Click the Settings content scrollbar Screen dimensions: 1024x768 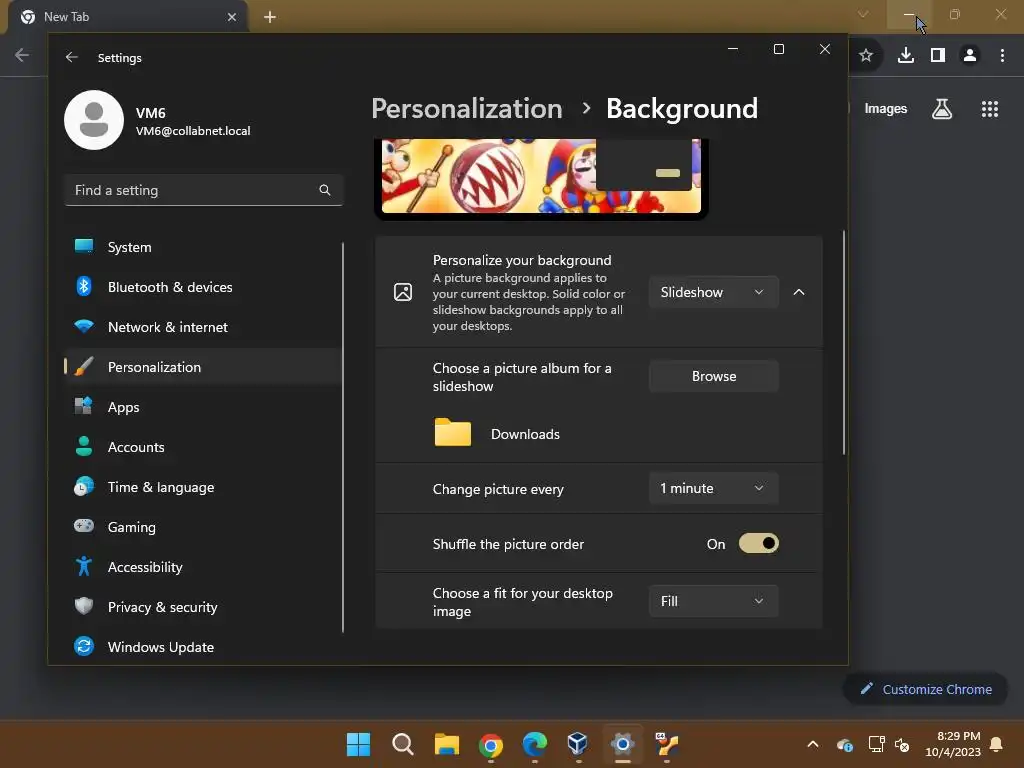pos(843,342)
